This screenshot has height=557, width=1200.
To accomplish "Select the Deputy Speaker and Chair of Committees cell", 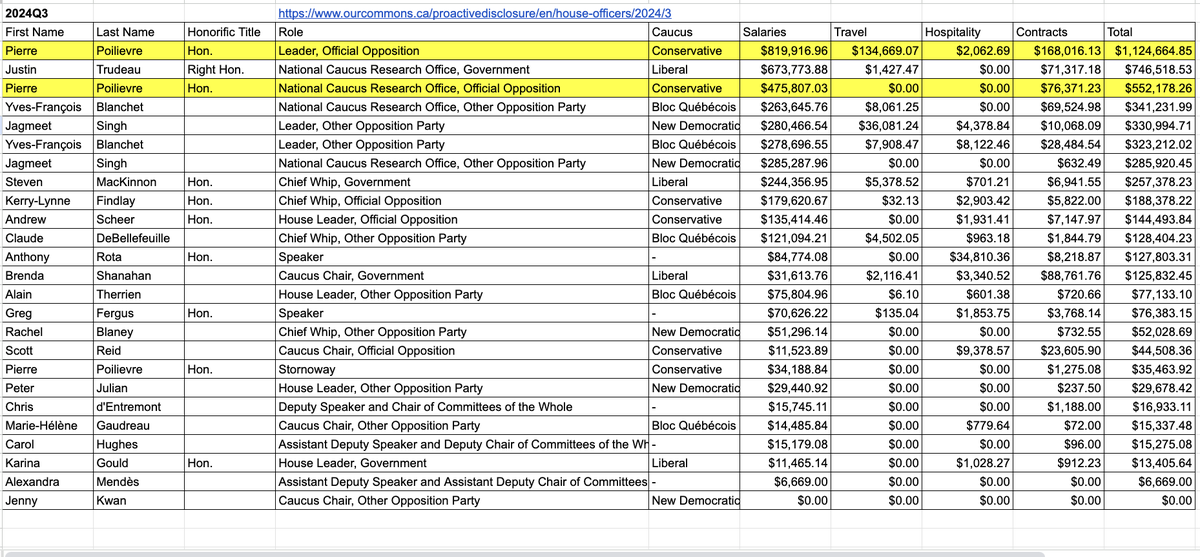I will click(461, 407).
